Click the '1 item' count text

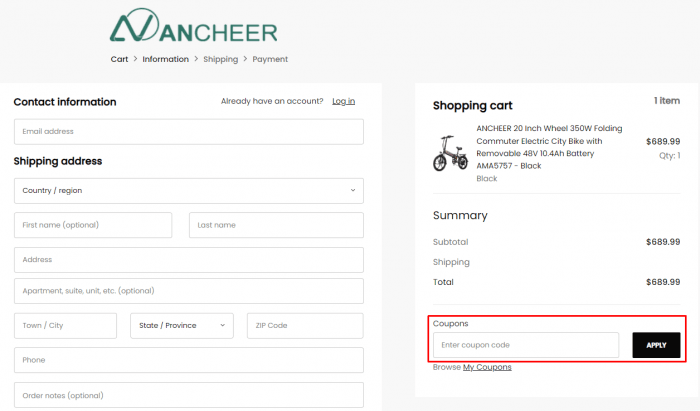point(667,101)
